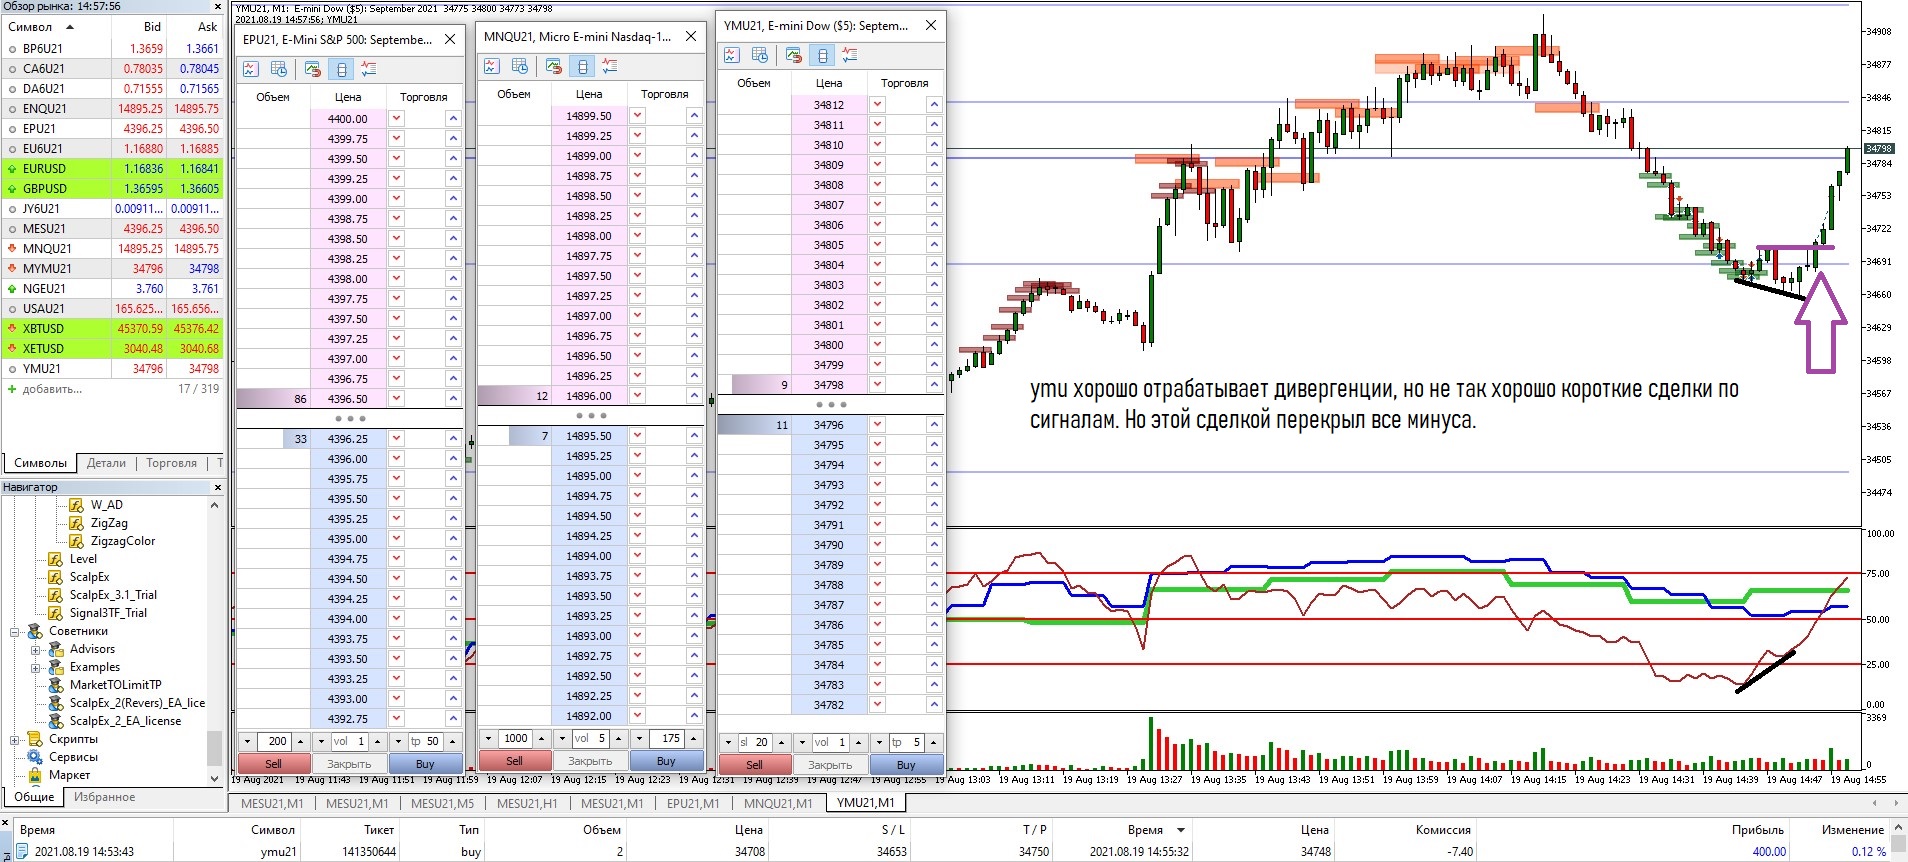Click orders list icon in EPU21 toolbar
Image resolution: width=1908 pixels, height=862 pixels.
coord(369,69)
